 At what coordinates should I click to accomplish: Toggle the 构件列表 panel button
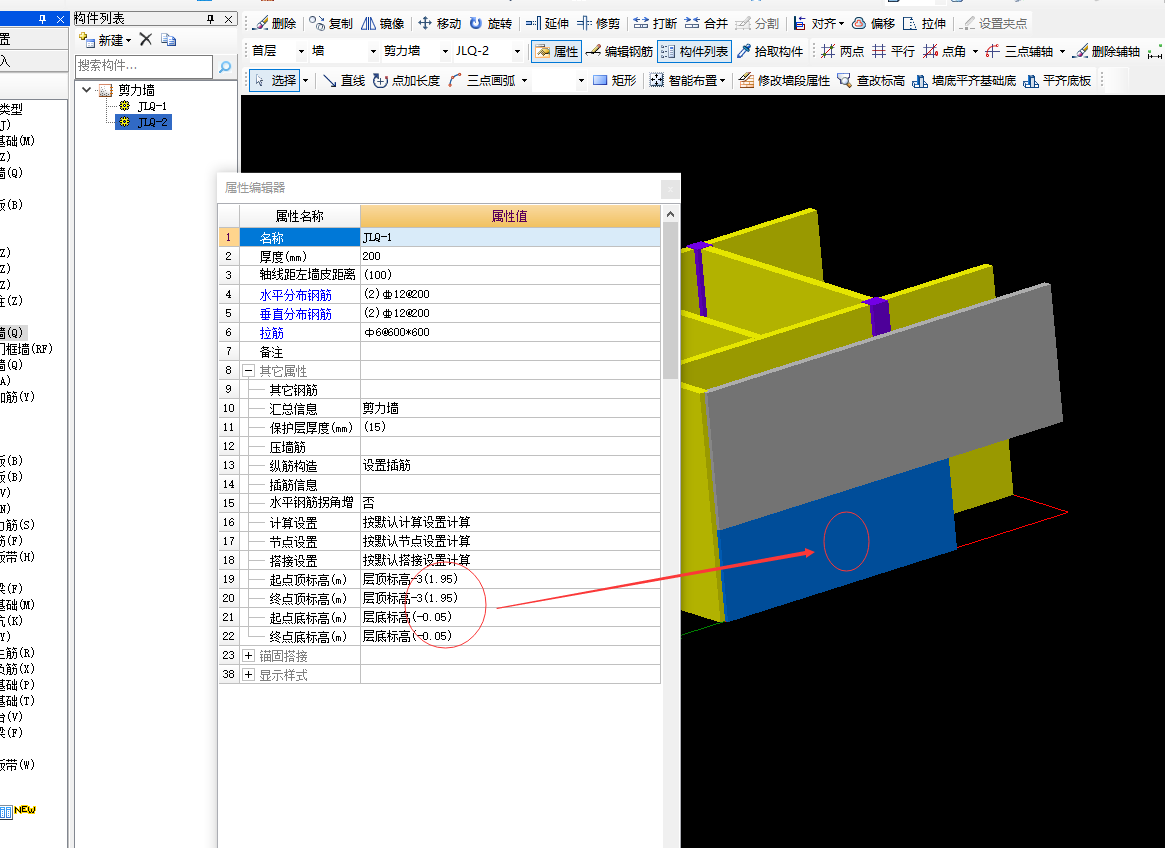(694, 51)
